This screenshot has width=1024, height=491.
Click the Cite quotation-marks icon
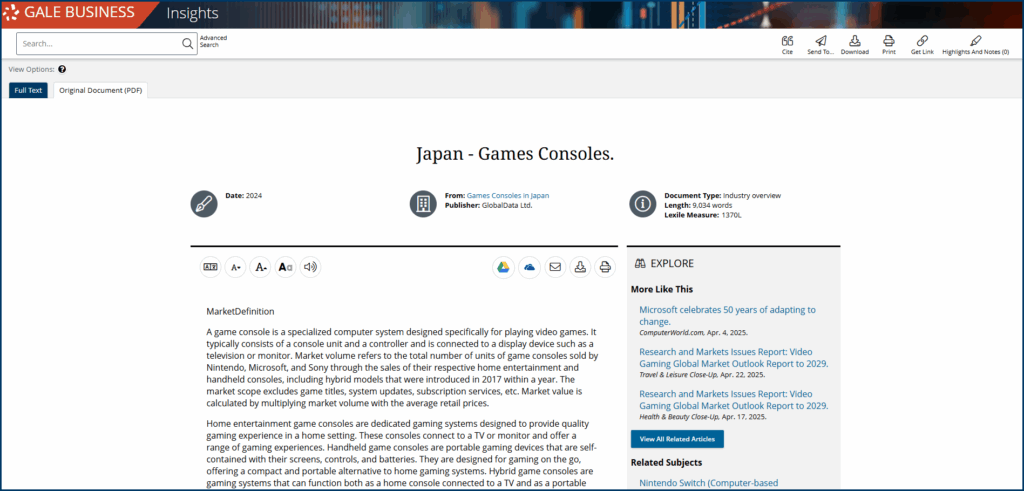(x=787, y=40)
